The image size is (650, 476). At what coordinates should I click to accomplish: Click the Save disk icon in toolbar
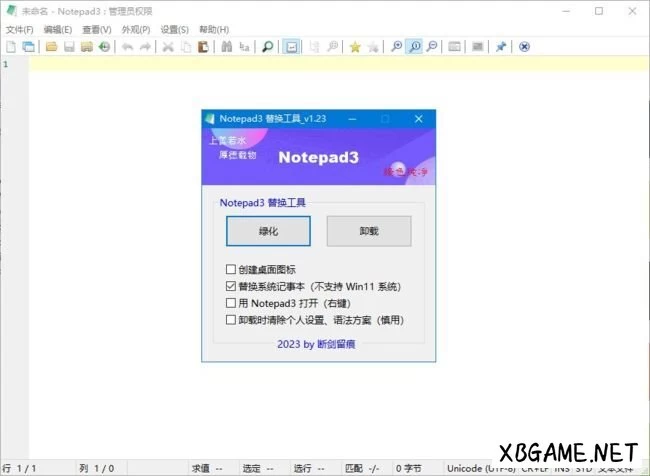(69, 47)
